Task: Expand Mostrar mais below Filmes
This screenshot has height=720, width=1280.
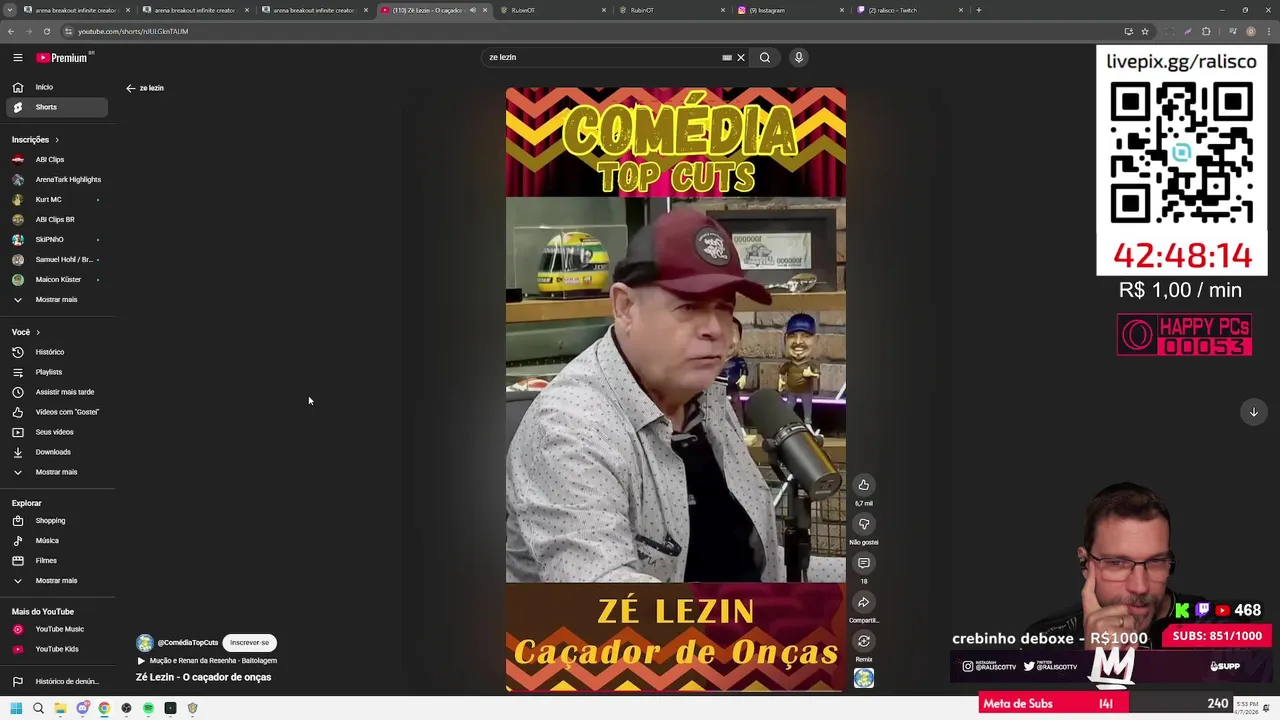Action: pos(55,581)
